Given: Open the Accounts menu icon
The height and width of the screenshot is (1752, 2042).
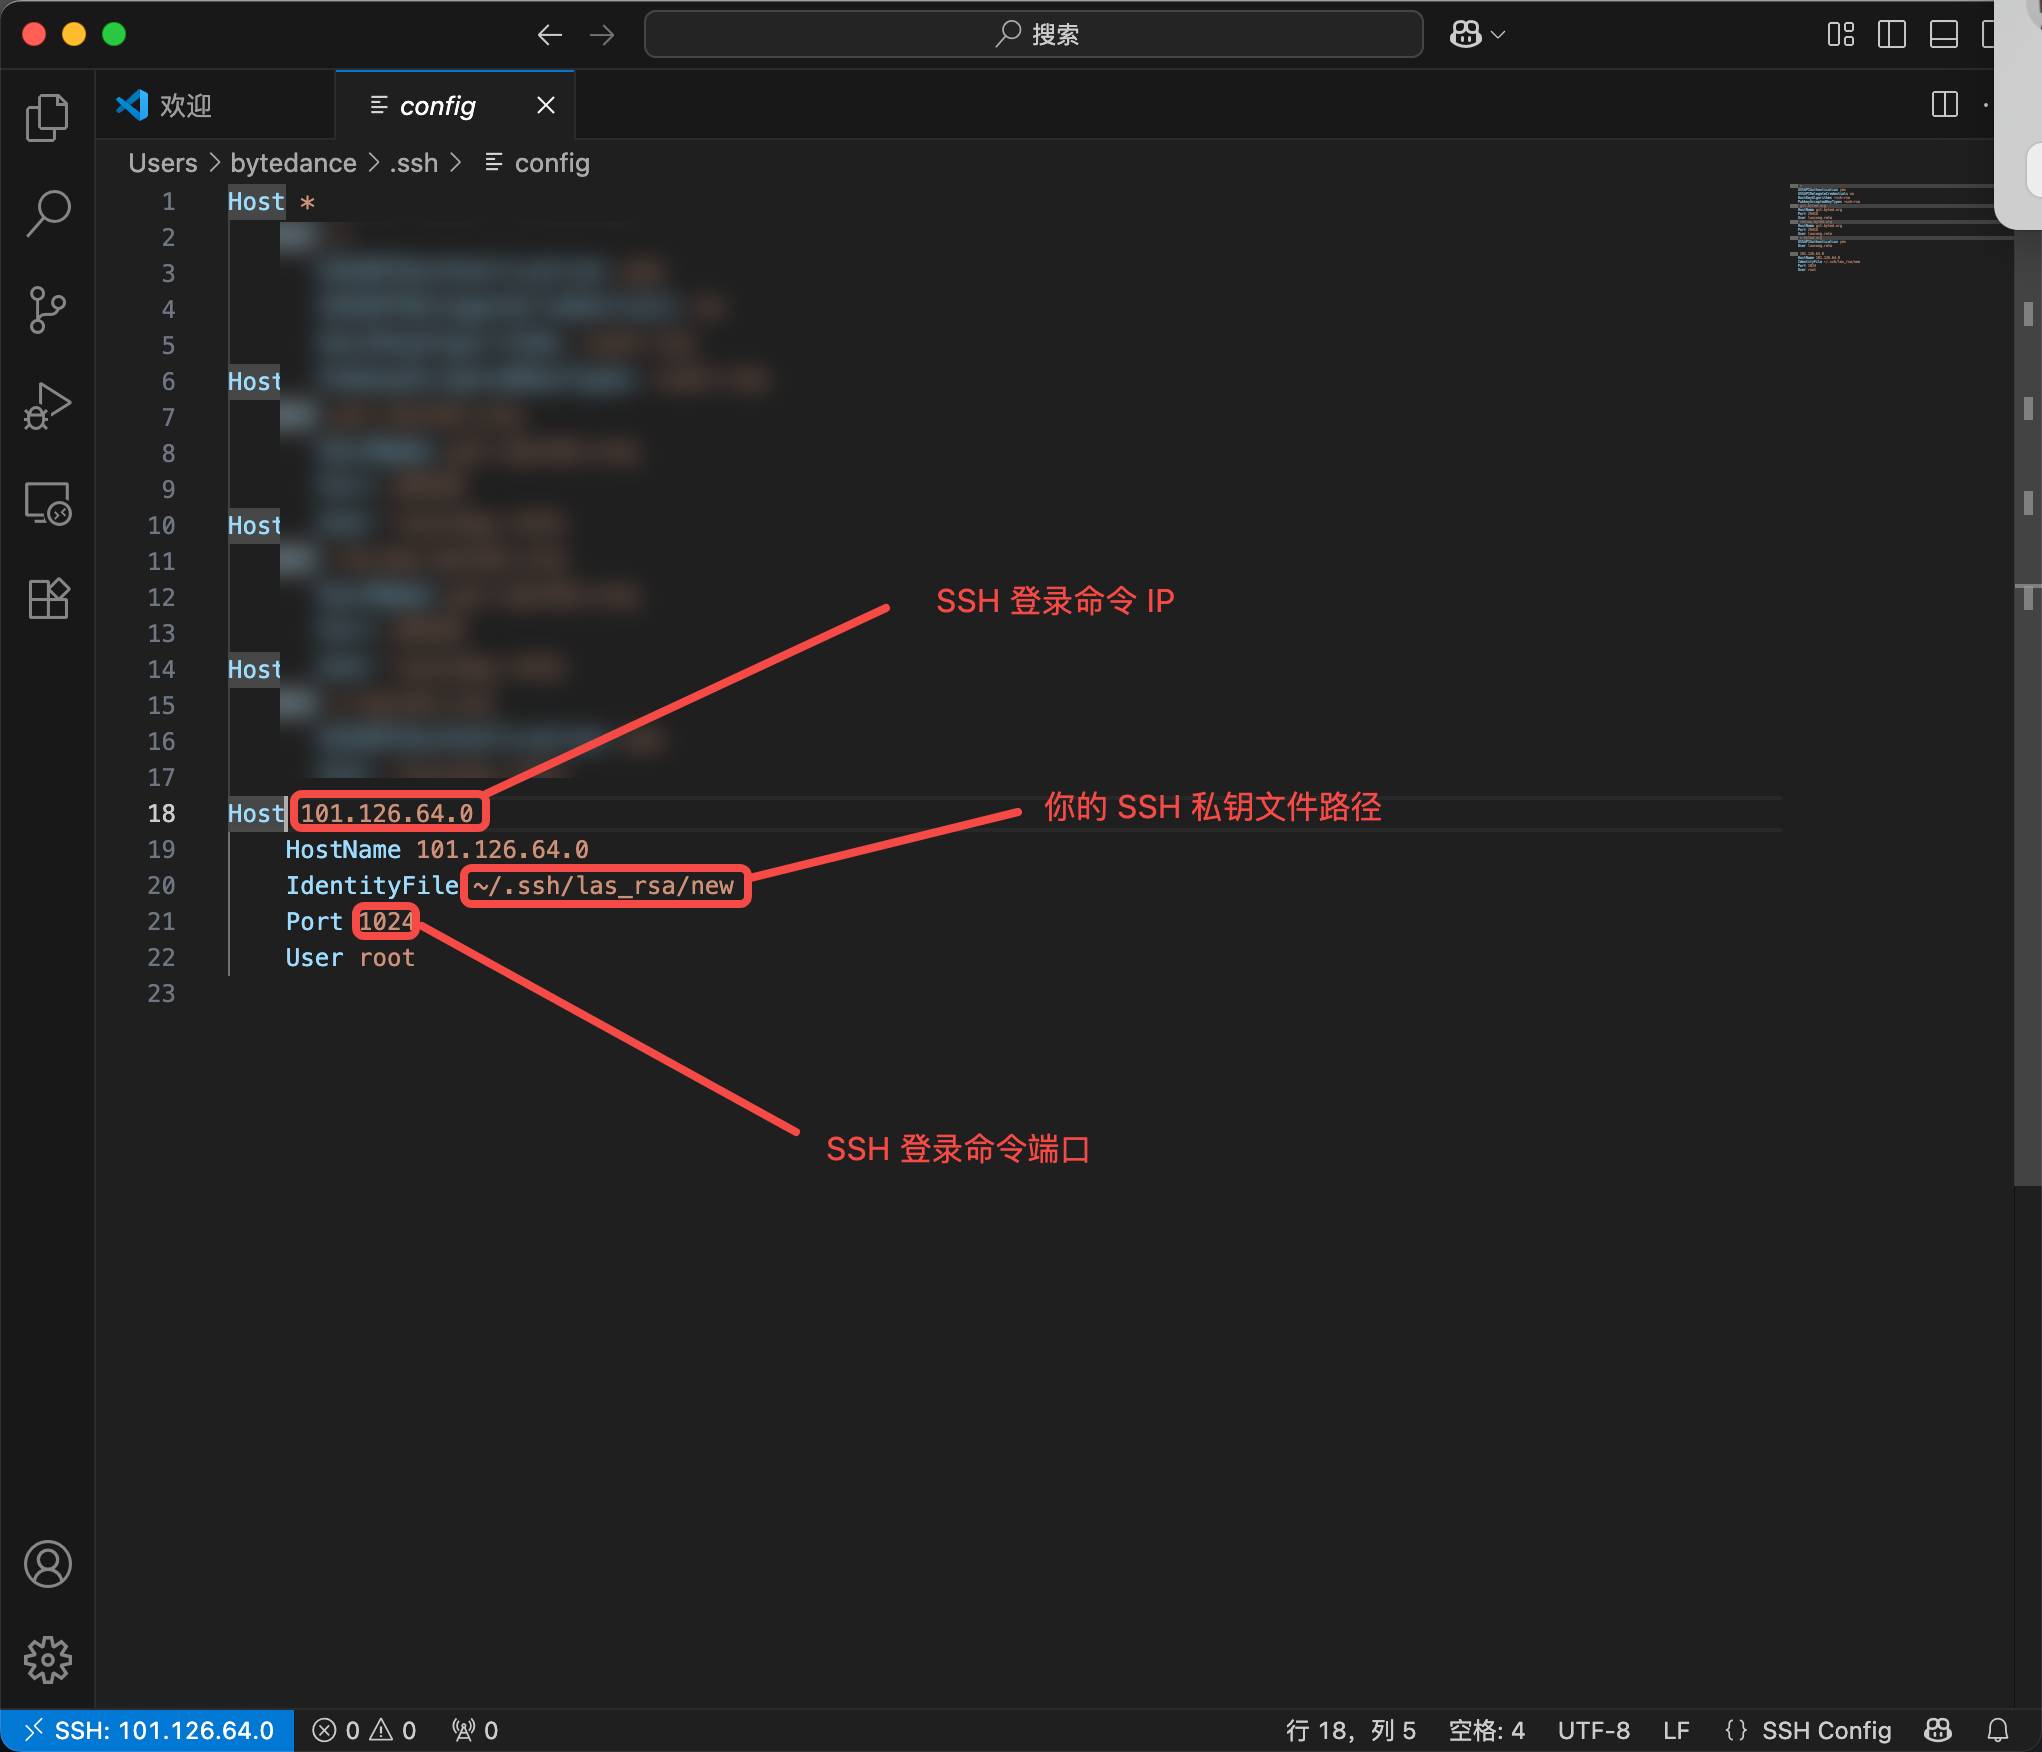Looking at the screenshot, I should [47, 1564].
